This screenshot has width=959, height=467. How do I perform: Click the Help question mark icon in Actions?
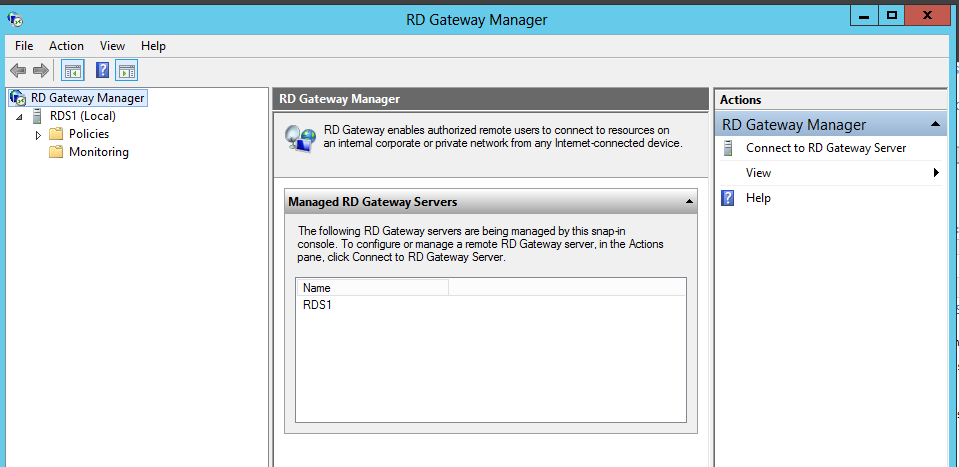tap(728, 198)
